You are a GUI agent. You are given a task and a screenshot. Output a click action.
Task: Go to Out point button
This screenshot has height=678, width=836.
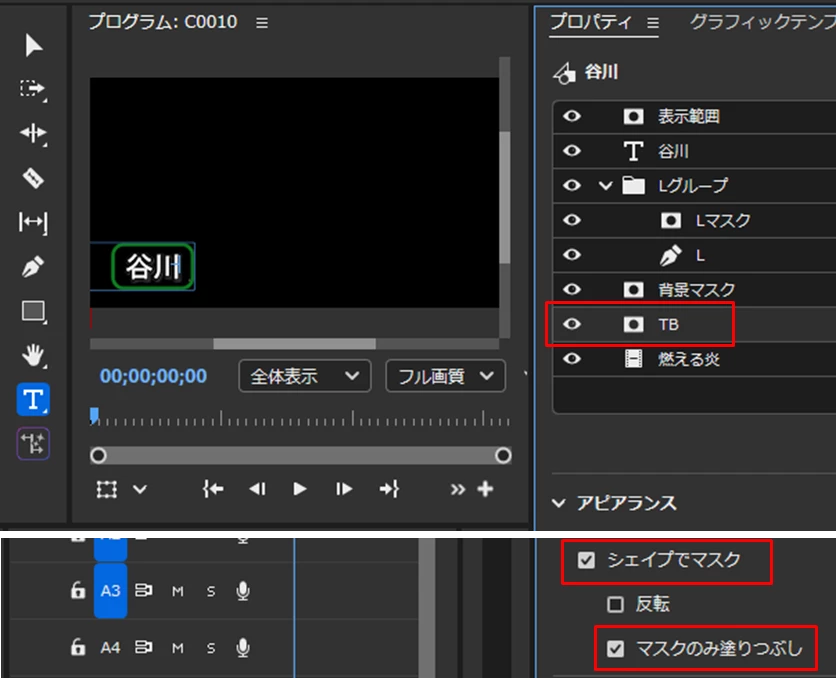click(x=389, y=489)
